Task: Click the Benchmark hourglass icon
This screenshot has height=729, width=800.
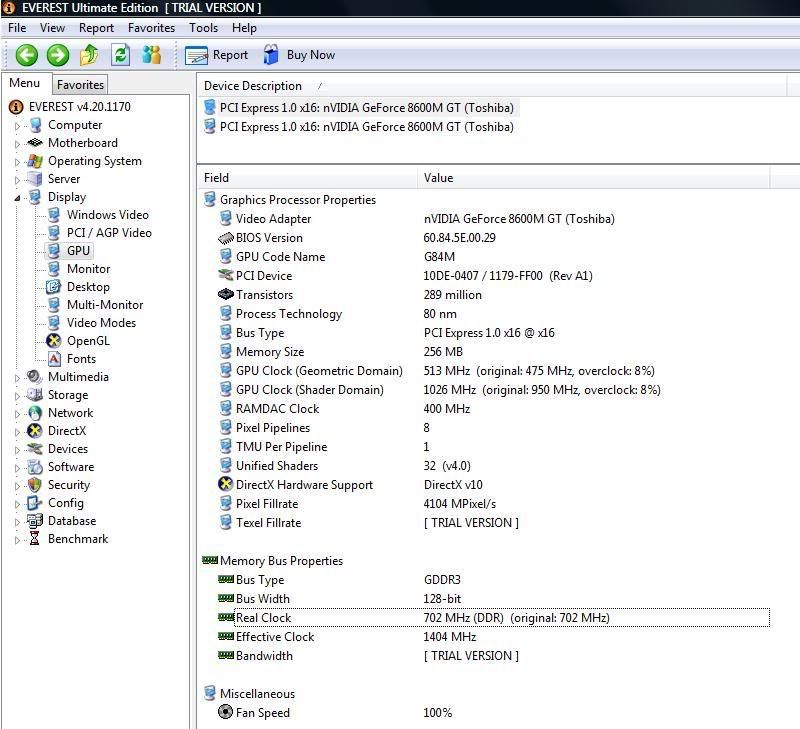Action: 35,539
